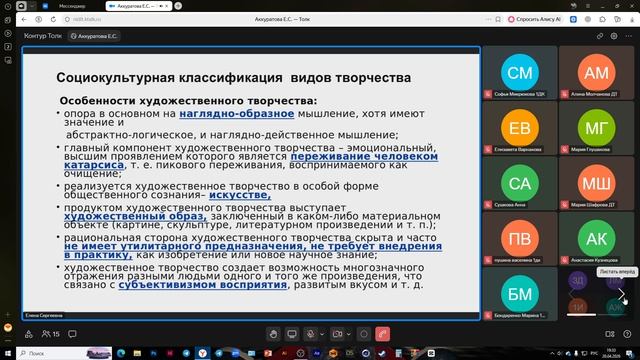Click the taskbar Поиск search box
The width and height of the screenshot is (640, 360).
(64, 353)
